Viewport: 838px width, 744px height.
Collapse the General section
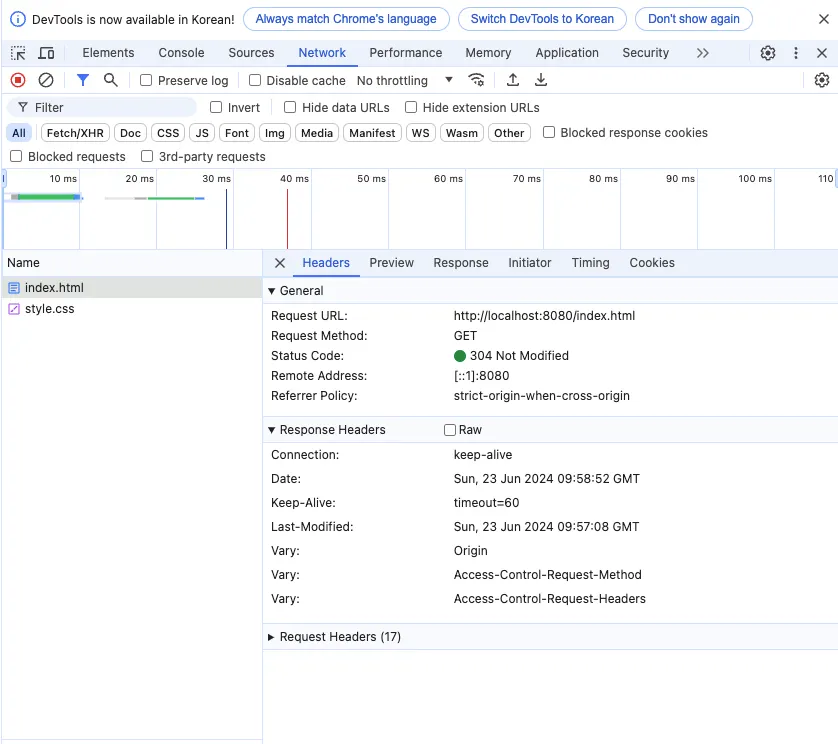[x=300, y=291]
